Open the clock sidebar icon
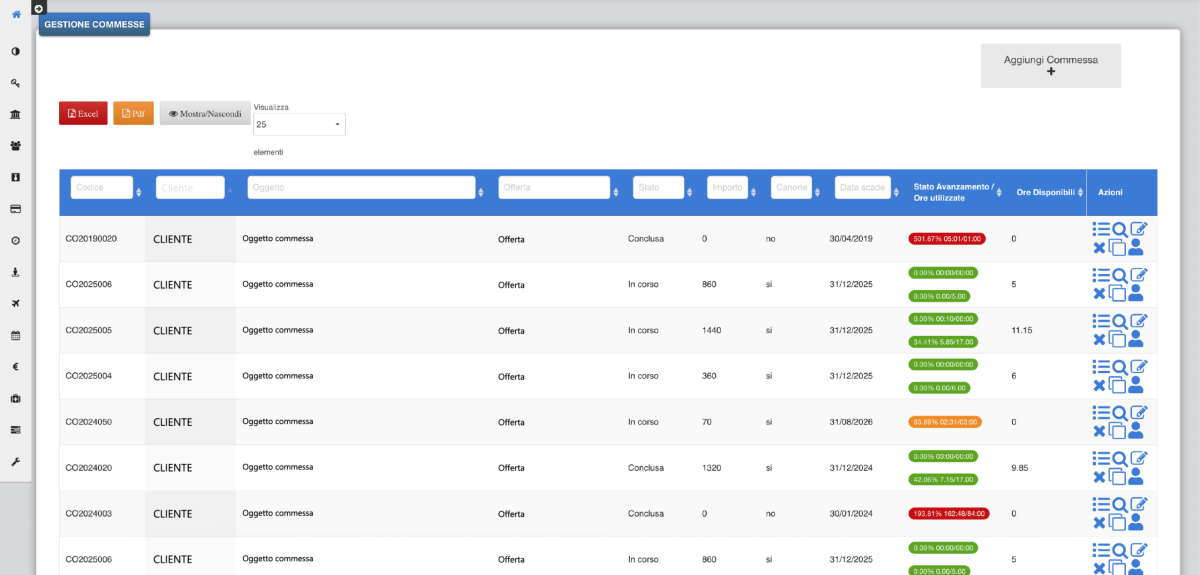The height and width of the screenshot is (575, 1200). pyautogui.click(x=15, y=240)
